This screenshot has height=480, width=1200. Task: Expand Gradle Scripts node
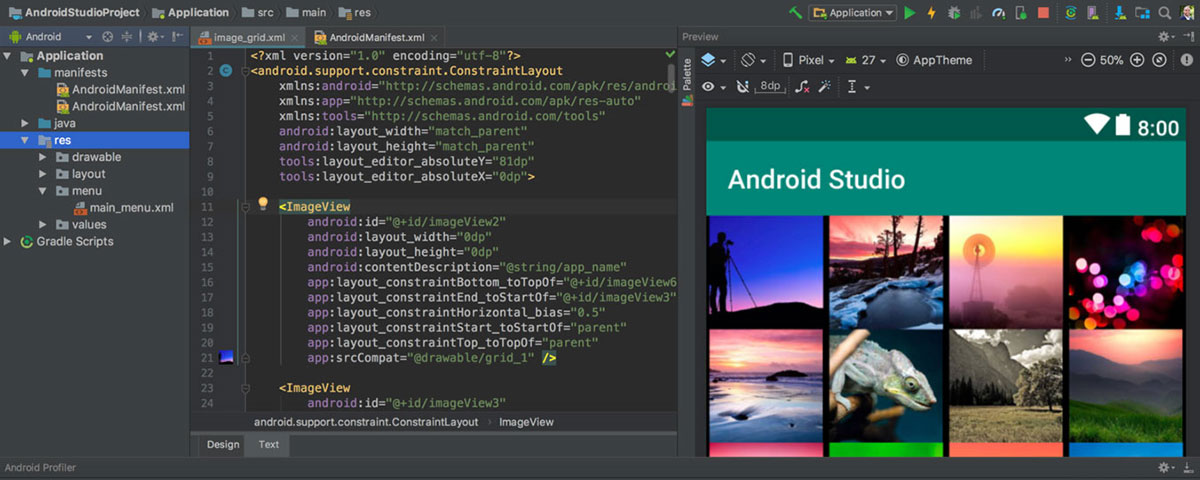pyautogui.click(x=9, y=241)
